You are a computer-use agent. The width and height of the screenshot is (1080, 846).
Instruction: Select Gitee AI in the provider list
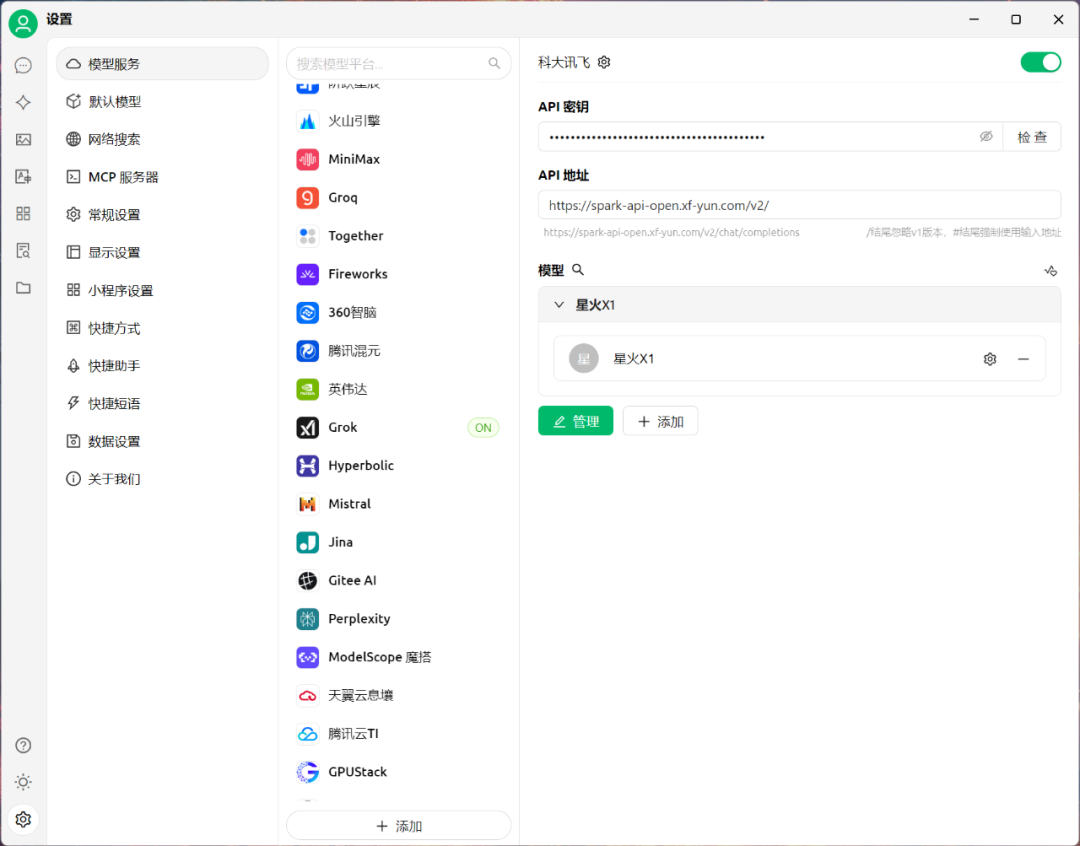[x=397, y=581]
